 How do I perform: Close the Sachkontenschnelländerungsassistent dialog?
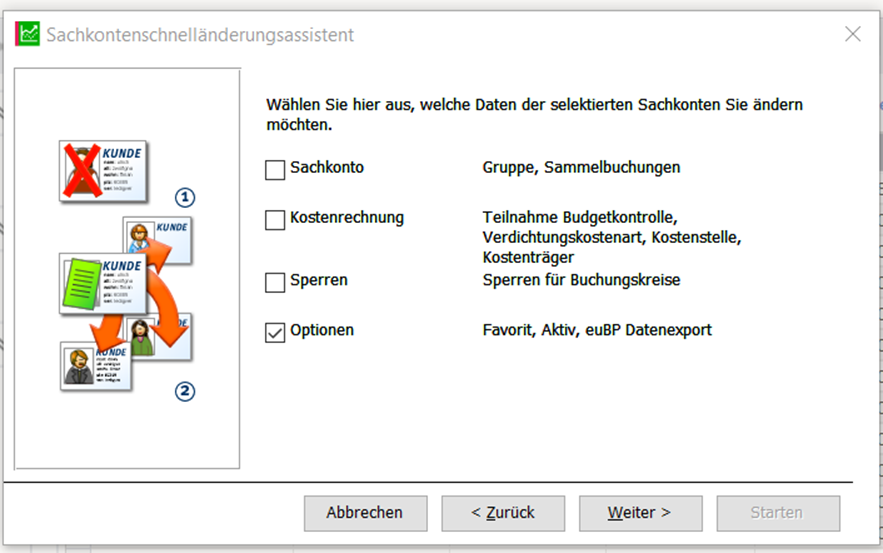click(852, 34)
